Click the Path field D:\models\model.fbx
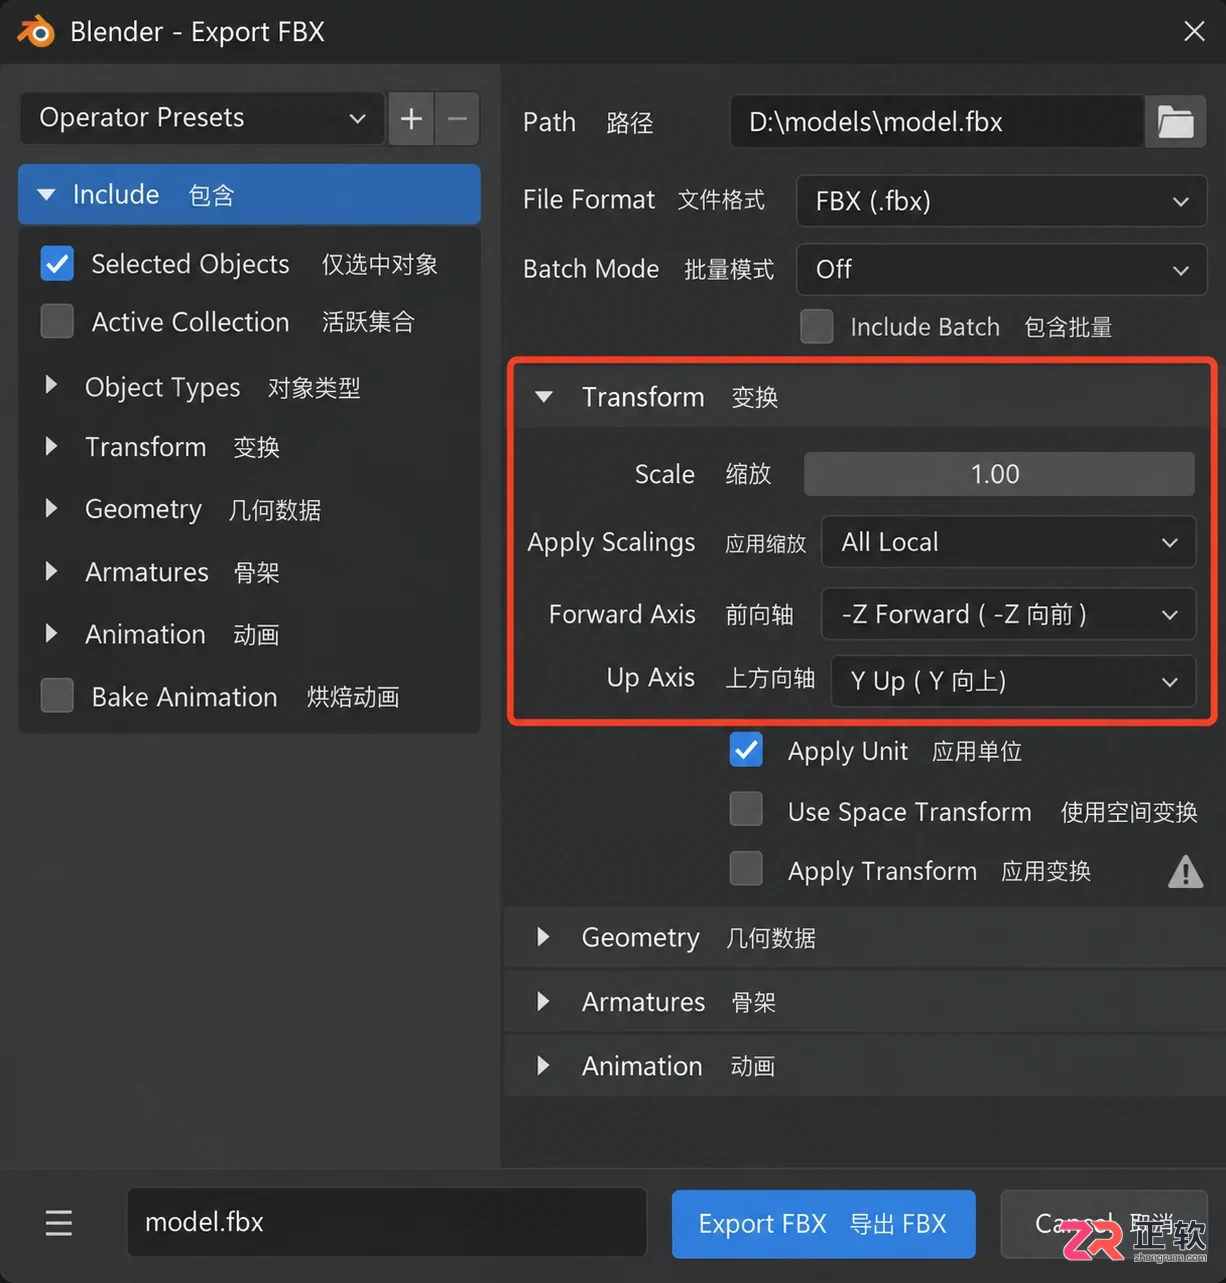 pyautogui.click(x=937, y=122)
